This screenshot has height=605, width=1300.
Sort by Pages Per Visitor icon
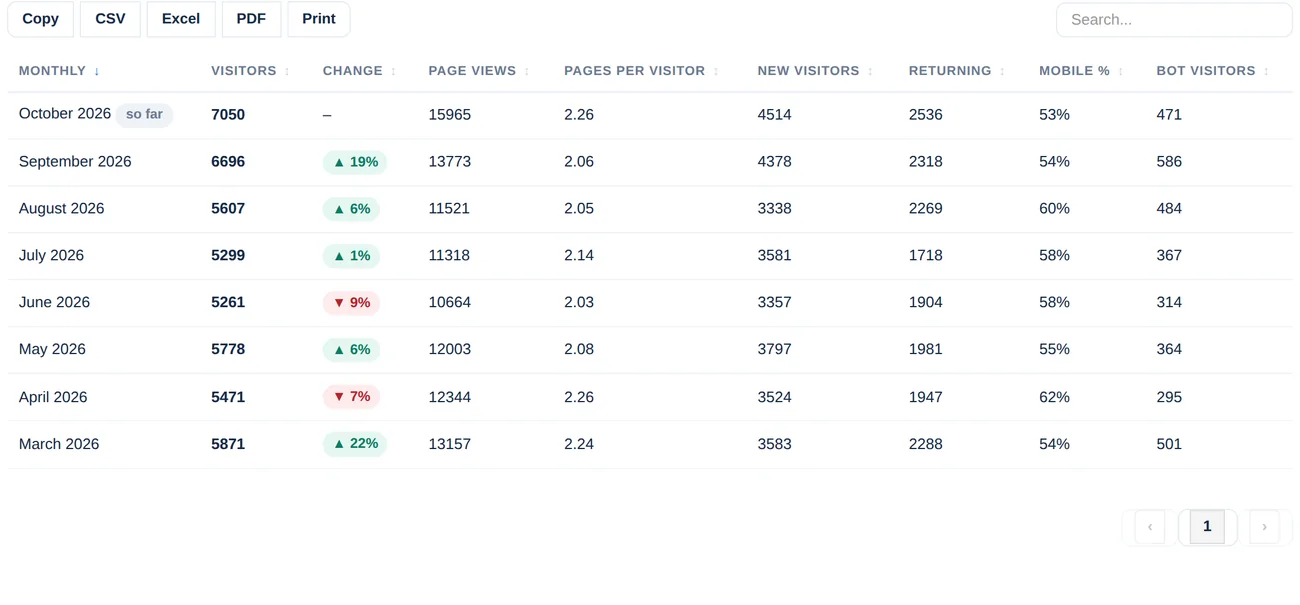(716, 71)
